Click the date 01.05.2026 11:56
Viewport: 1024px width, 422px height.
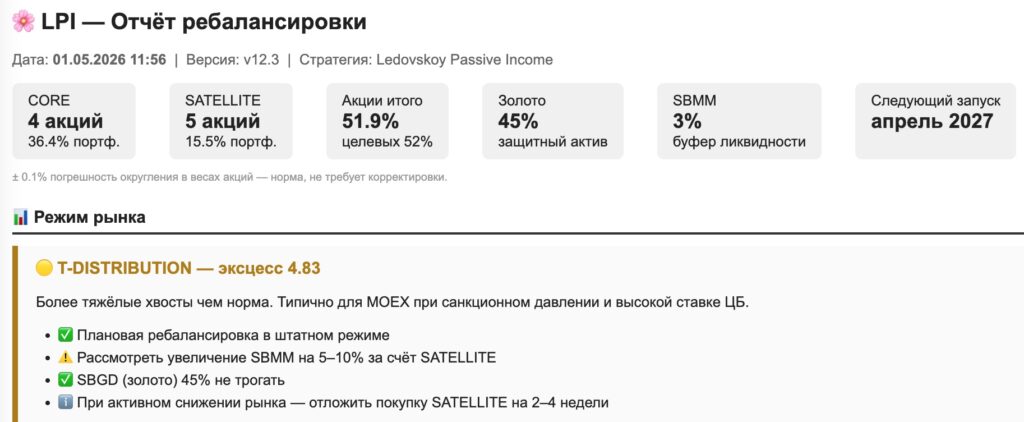110,60
